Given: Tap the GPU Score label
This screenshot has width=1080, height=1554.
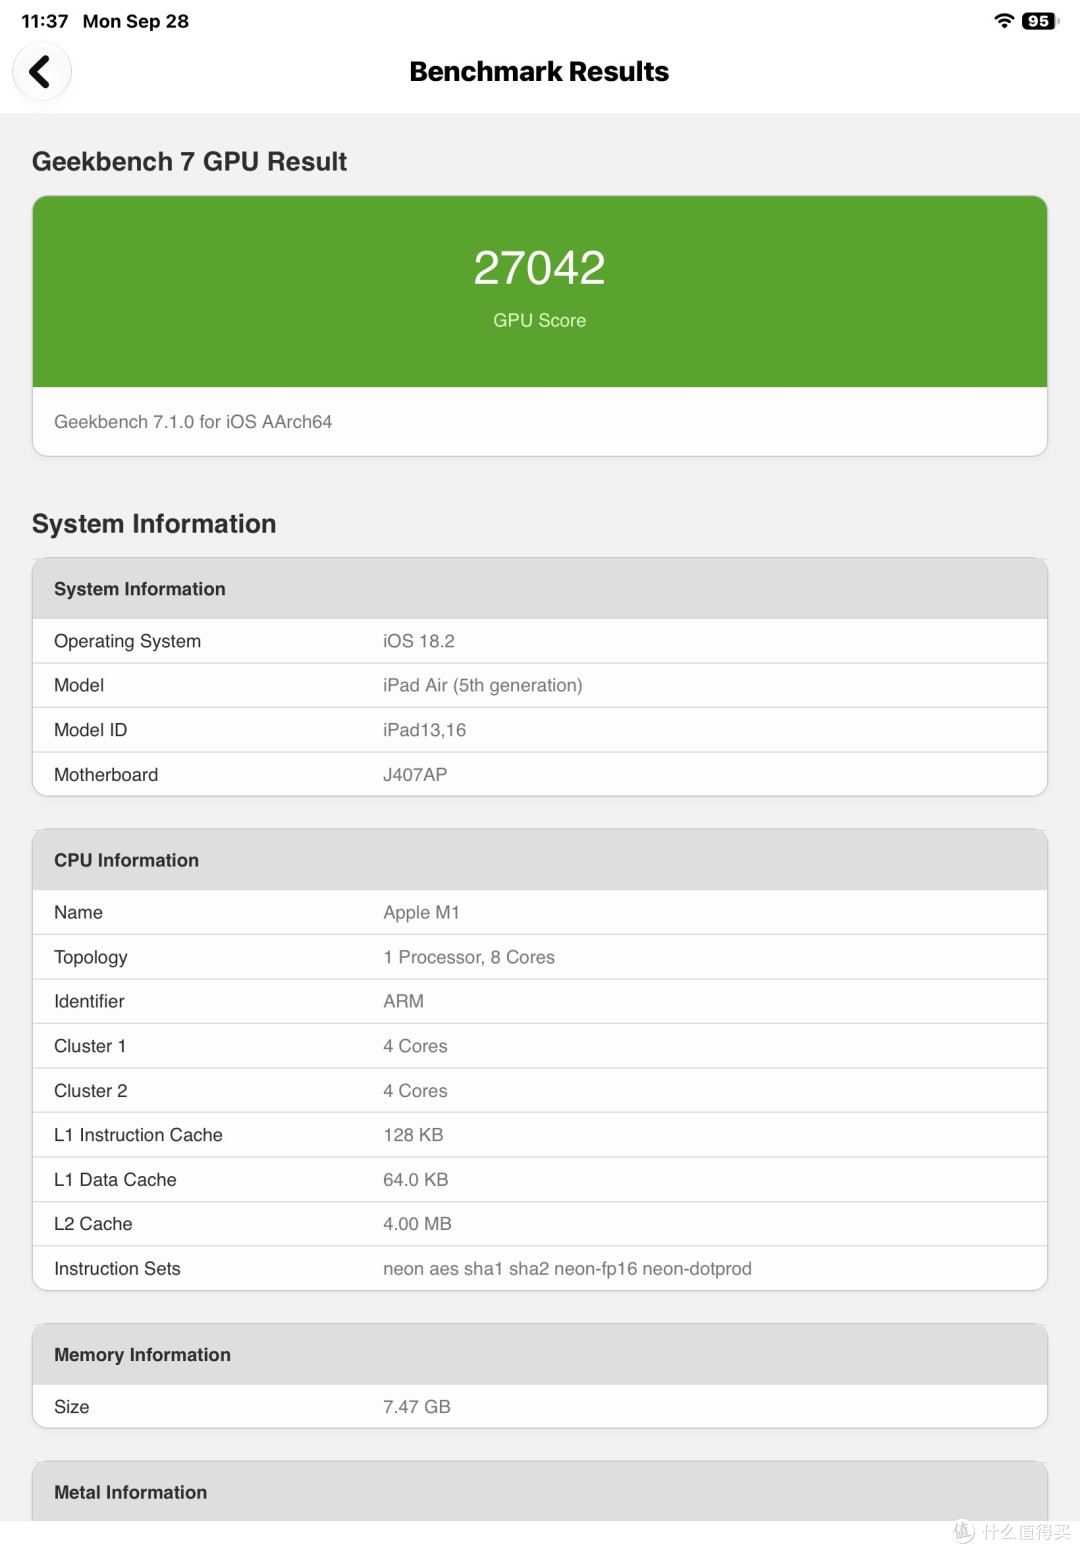Looking at the screenshot, I should click(539, 320).
